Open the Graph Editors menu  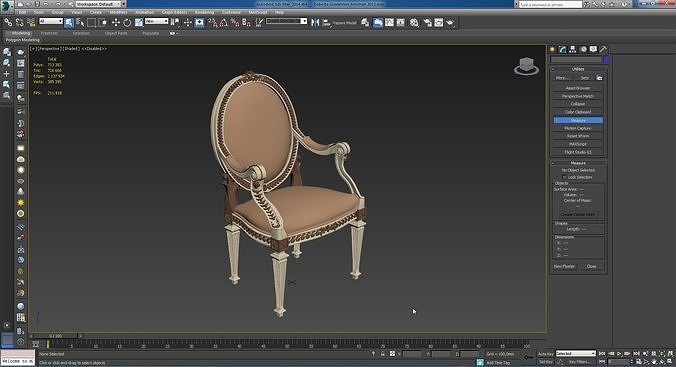point(174,12)
